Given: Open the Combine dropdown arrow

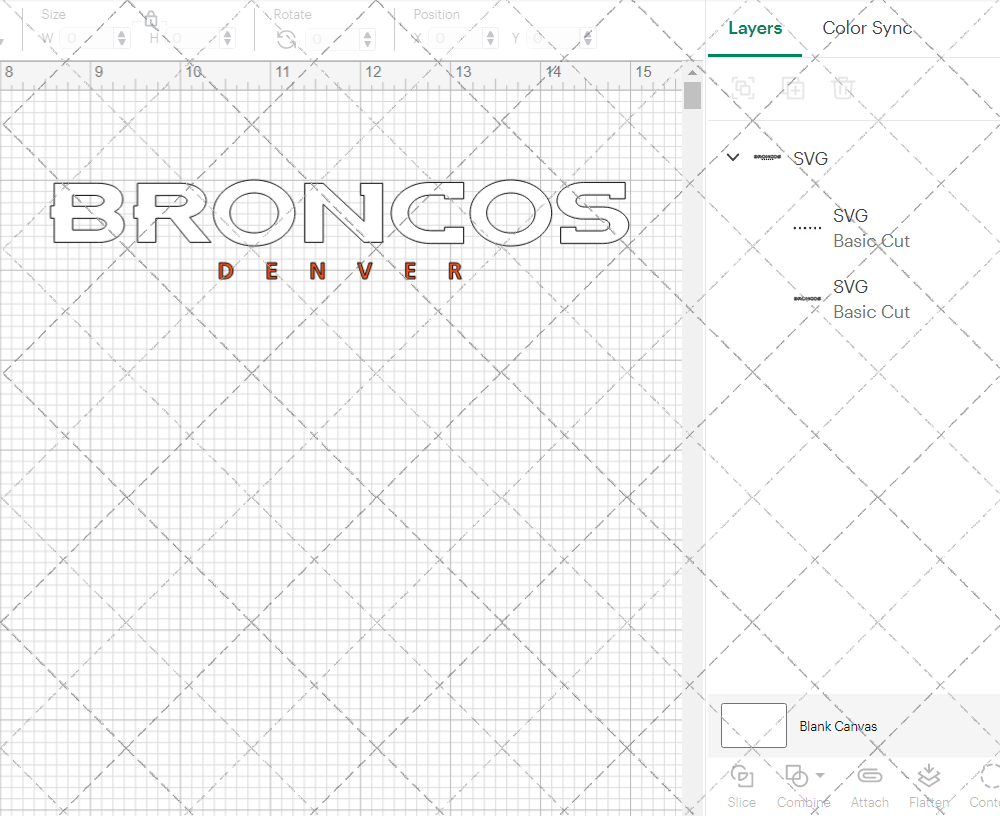Looking at the screenshot, I should point(820,776).
